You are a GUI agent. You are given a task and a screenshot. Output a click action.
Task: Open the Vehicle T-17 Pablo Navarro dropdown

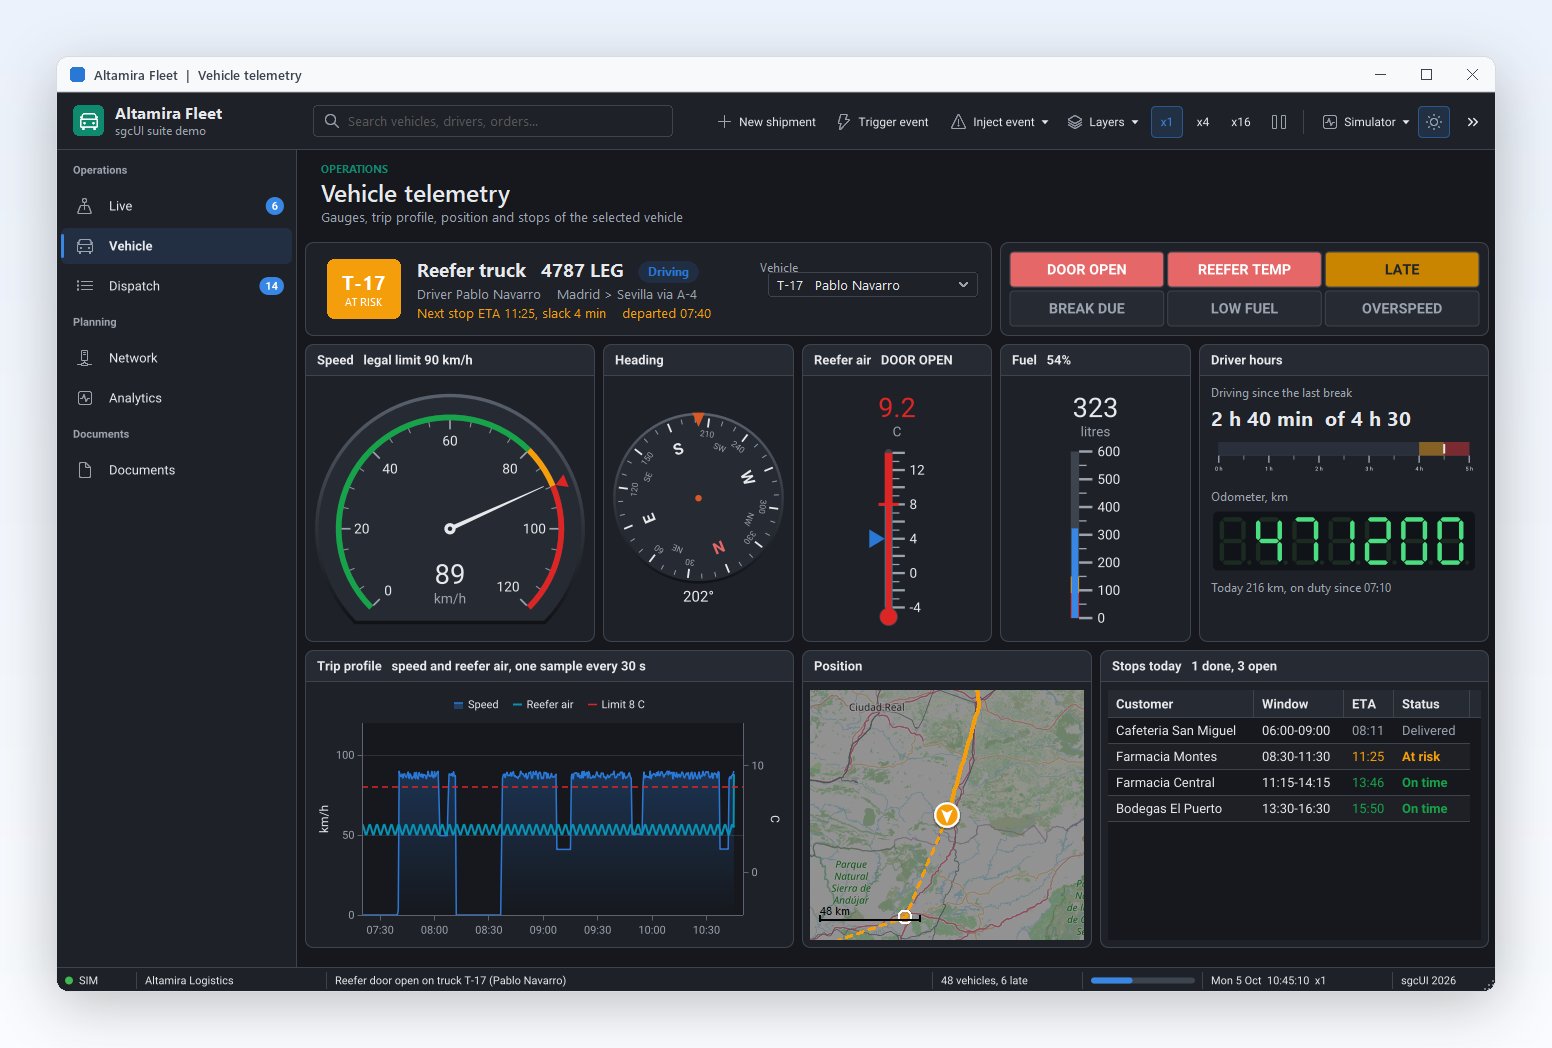click(x=872, y=286)
